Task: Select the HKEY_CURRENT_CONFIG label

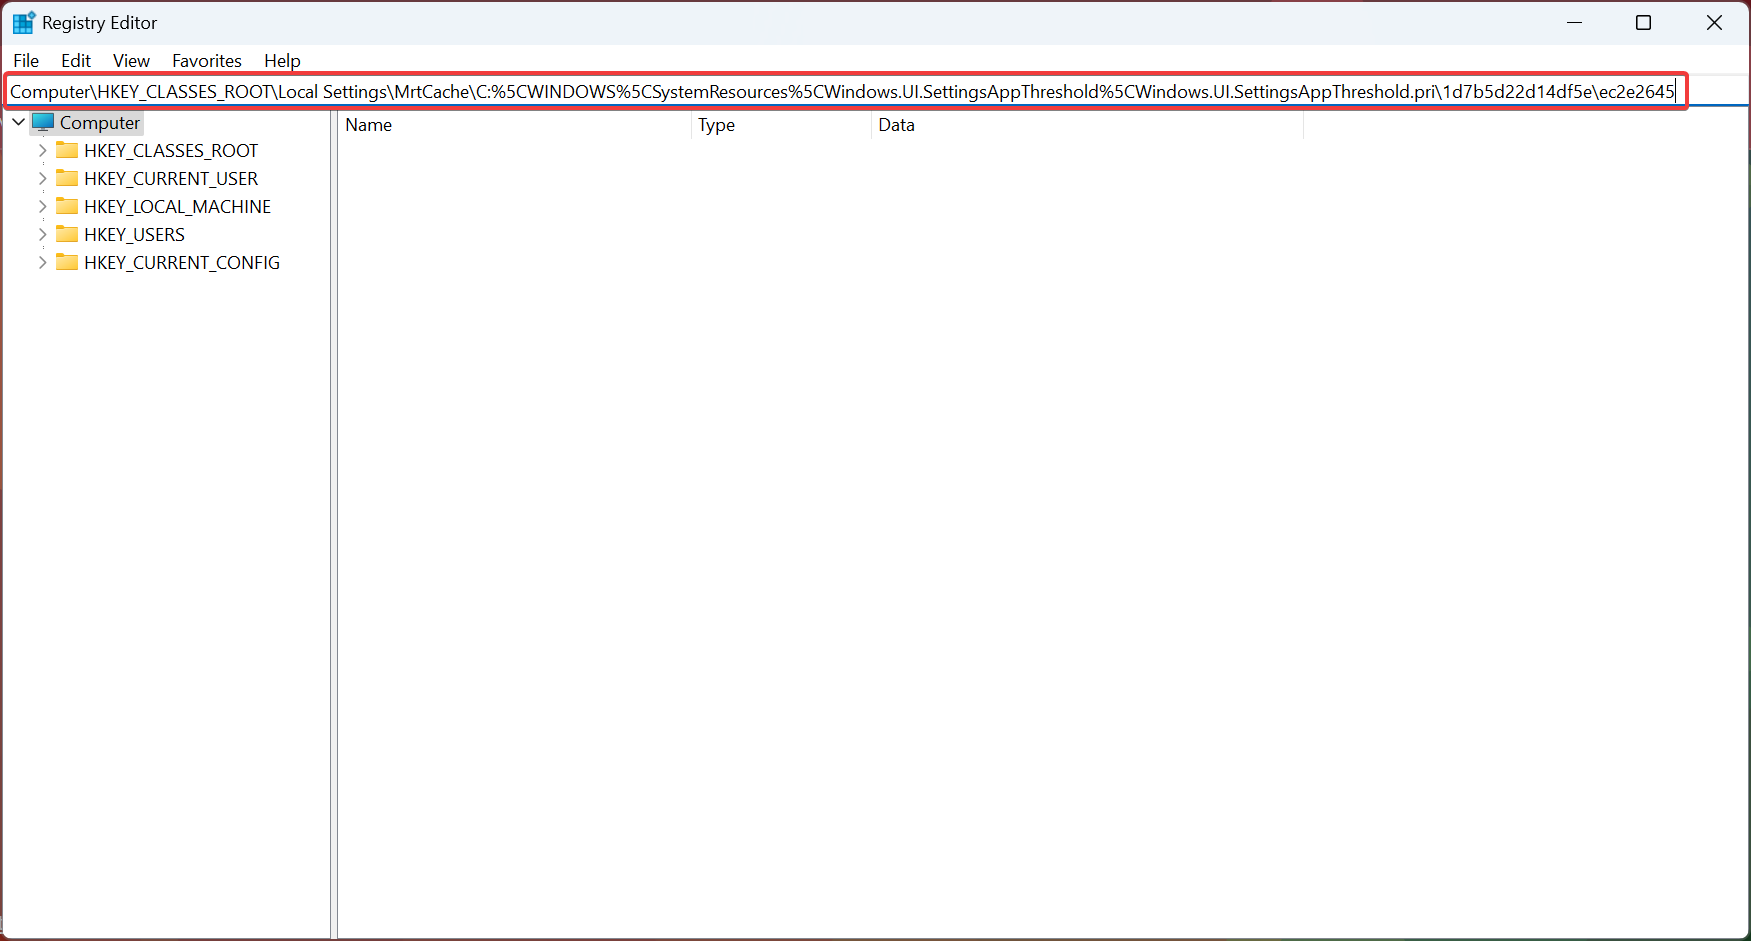Action: coord(182,263)
